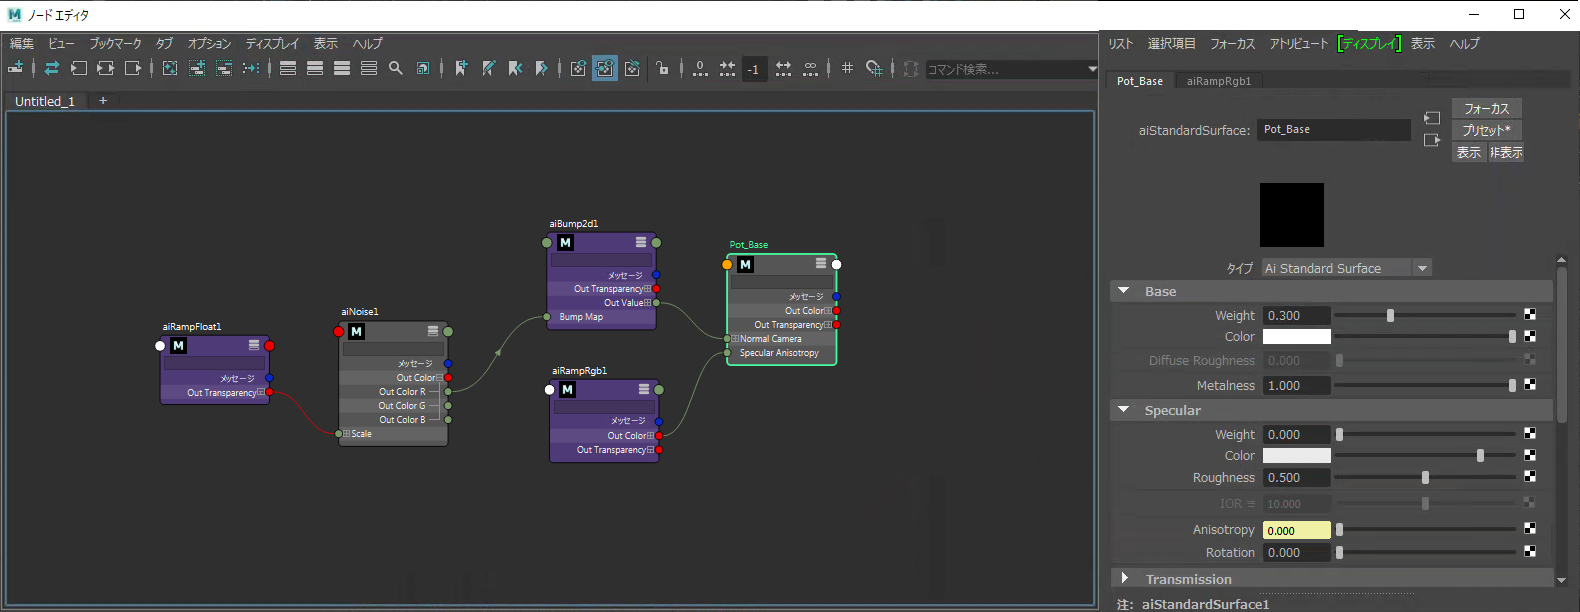Click the Base Weight slider handle
This screenshot has height=612, width=1580.
1390,315
